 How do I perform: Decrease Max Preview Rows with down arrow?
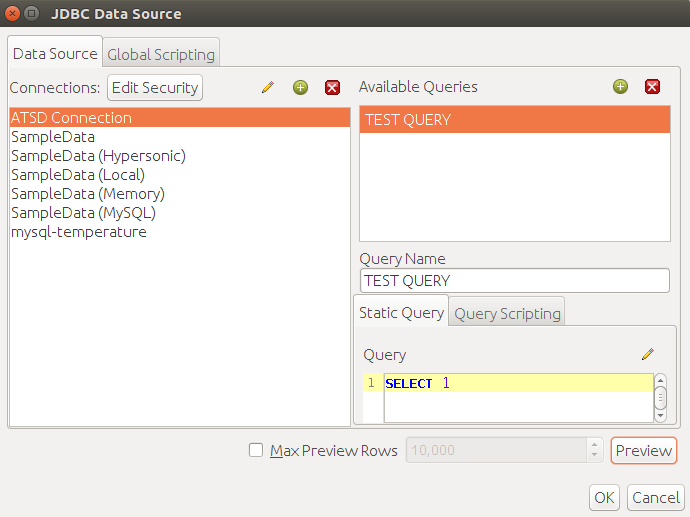tap(595, 455)
